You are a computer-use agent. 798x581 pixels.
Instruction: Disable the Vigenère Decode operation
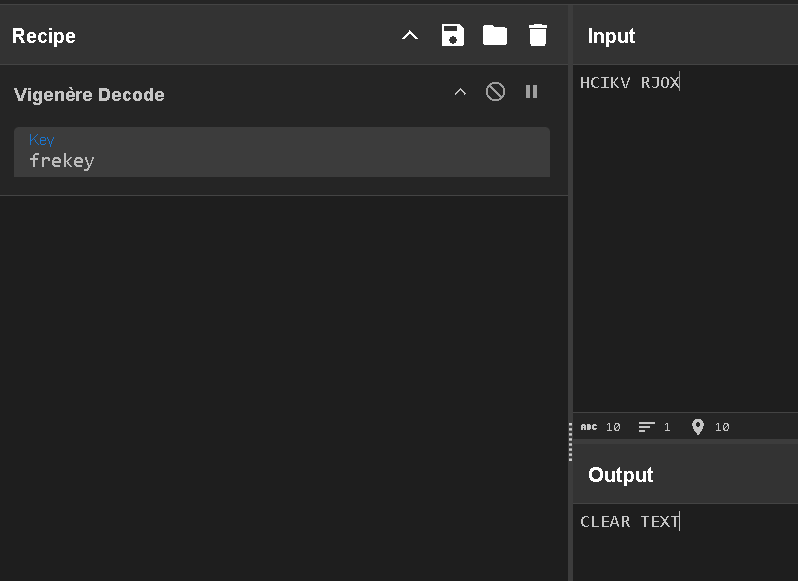(495, 92)
